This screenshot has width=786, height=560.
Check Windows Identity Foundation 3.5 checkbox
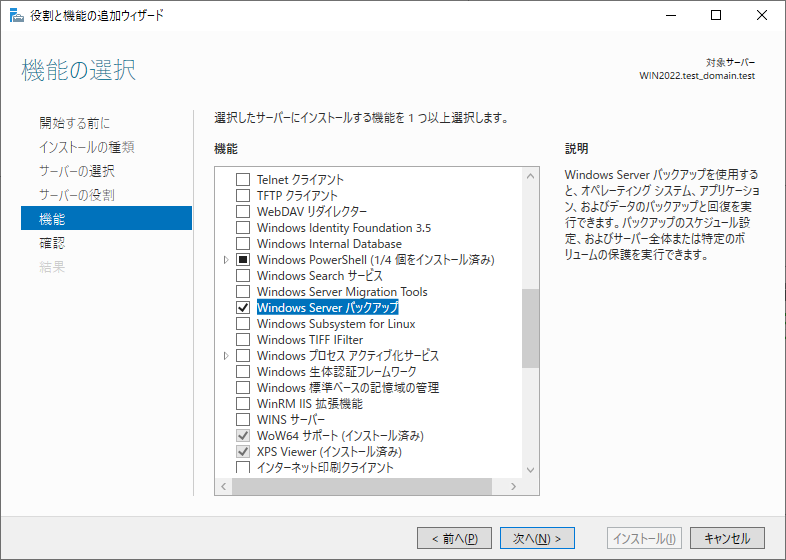(243, 228)
